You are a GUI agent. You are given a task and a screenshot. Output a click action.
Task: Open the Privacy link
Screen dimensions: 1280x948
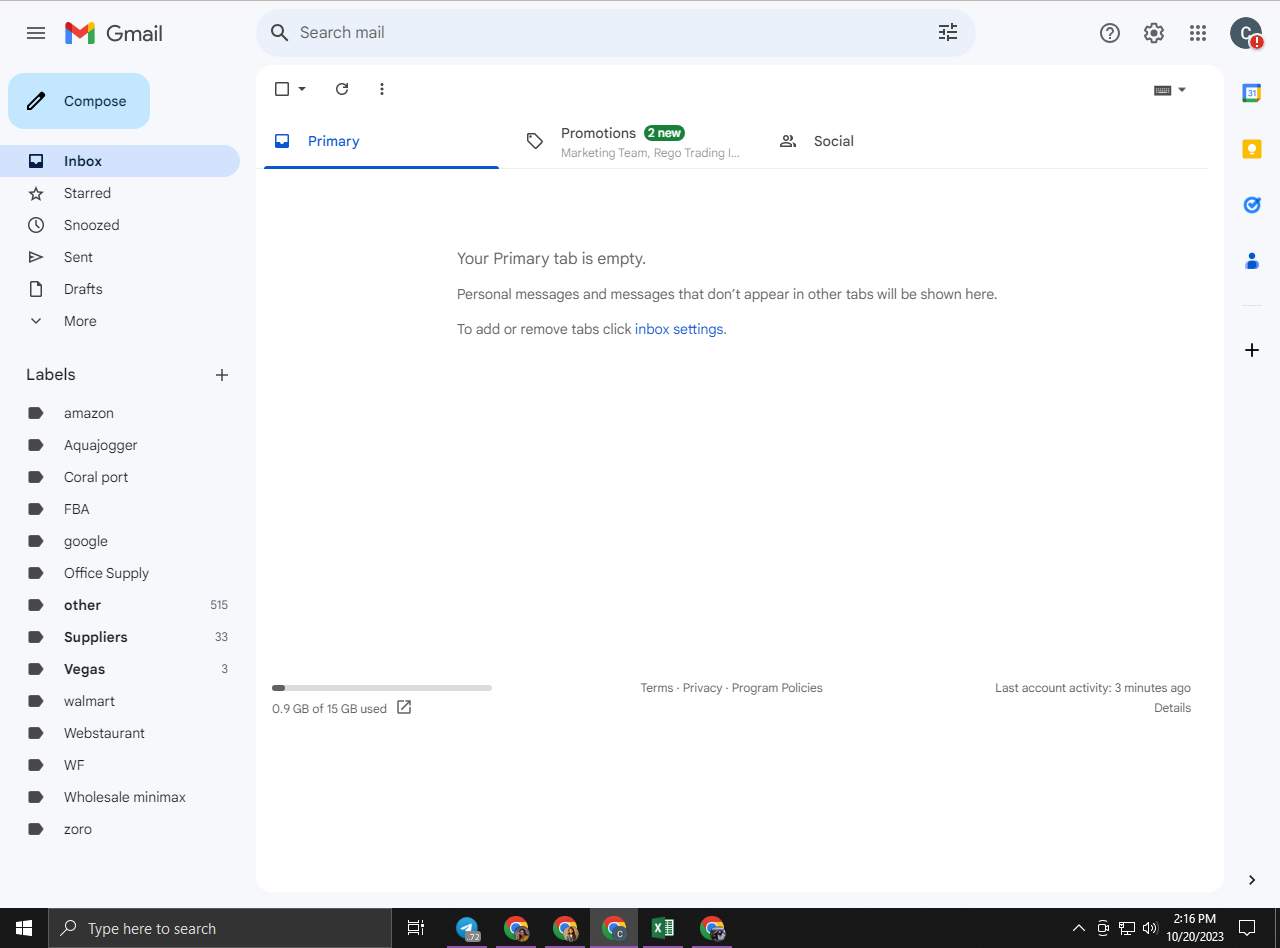pyautogui.click(x=702, y=688)
